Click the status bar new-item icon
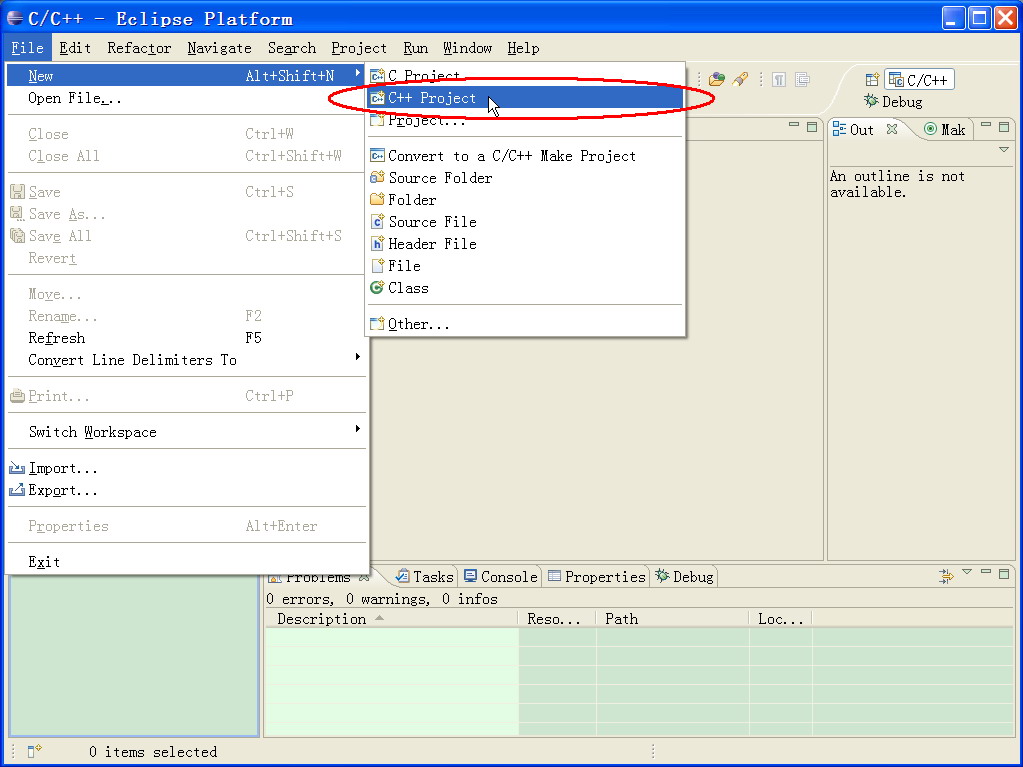The height and width of the screenshot is (767, 1023). 35,751
